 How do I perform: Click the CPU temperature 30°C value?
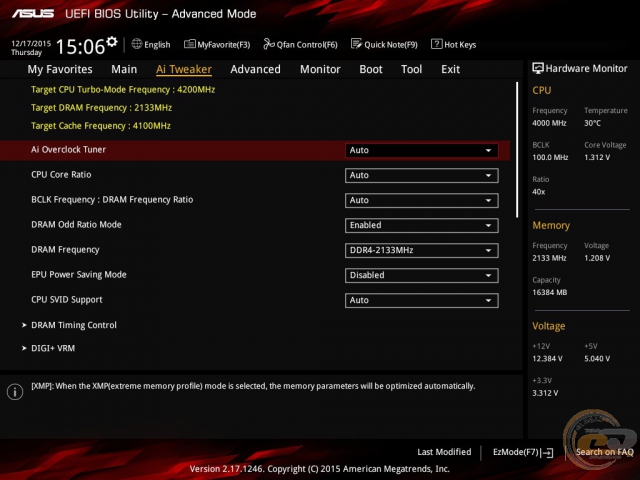[592, 123]
